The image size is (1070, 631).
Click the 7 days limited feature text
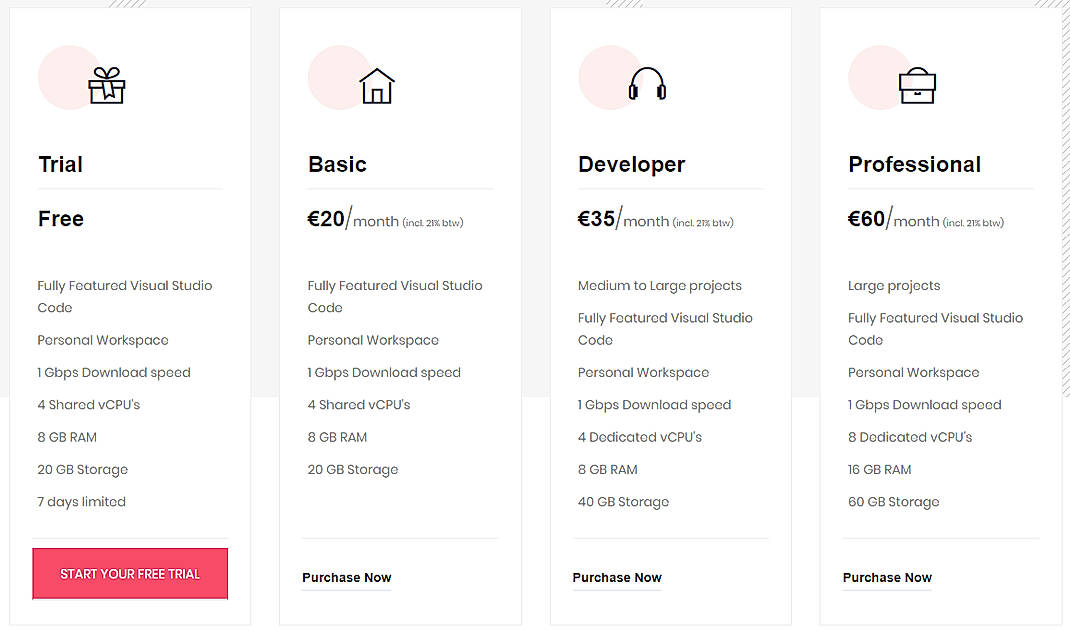(81, 501)
